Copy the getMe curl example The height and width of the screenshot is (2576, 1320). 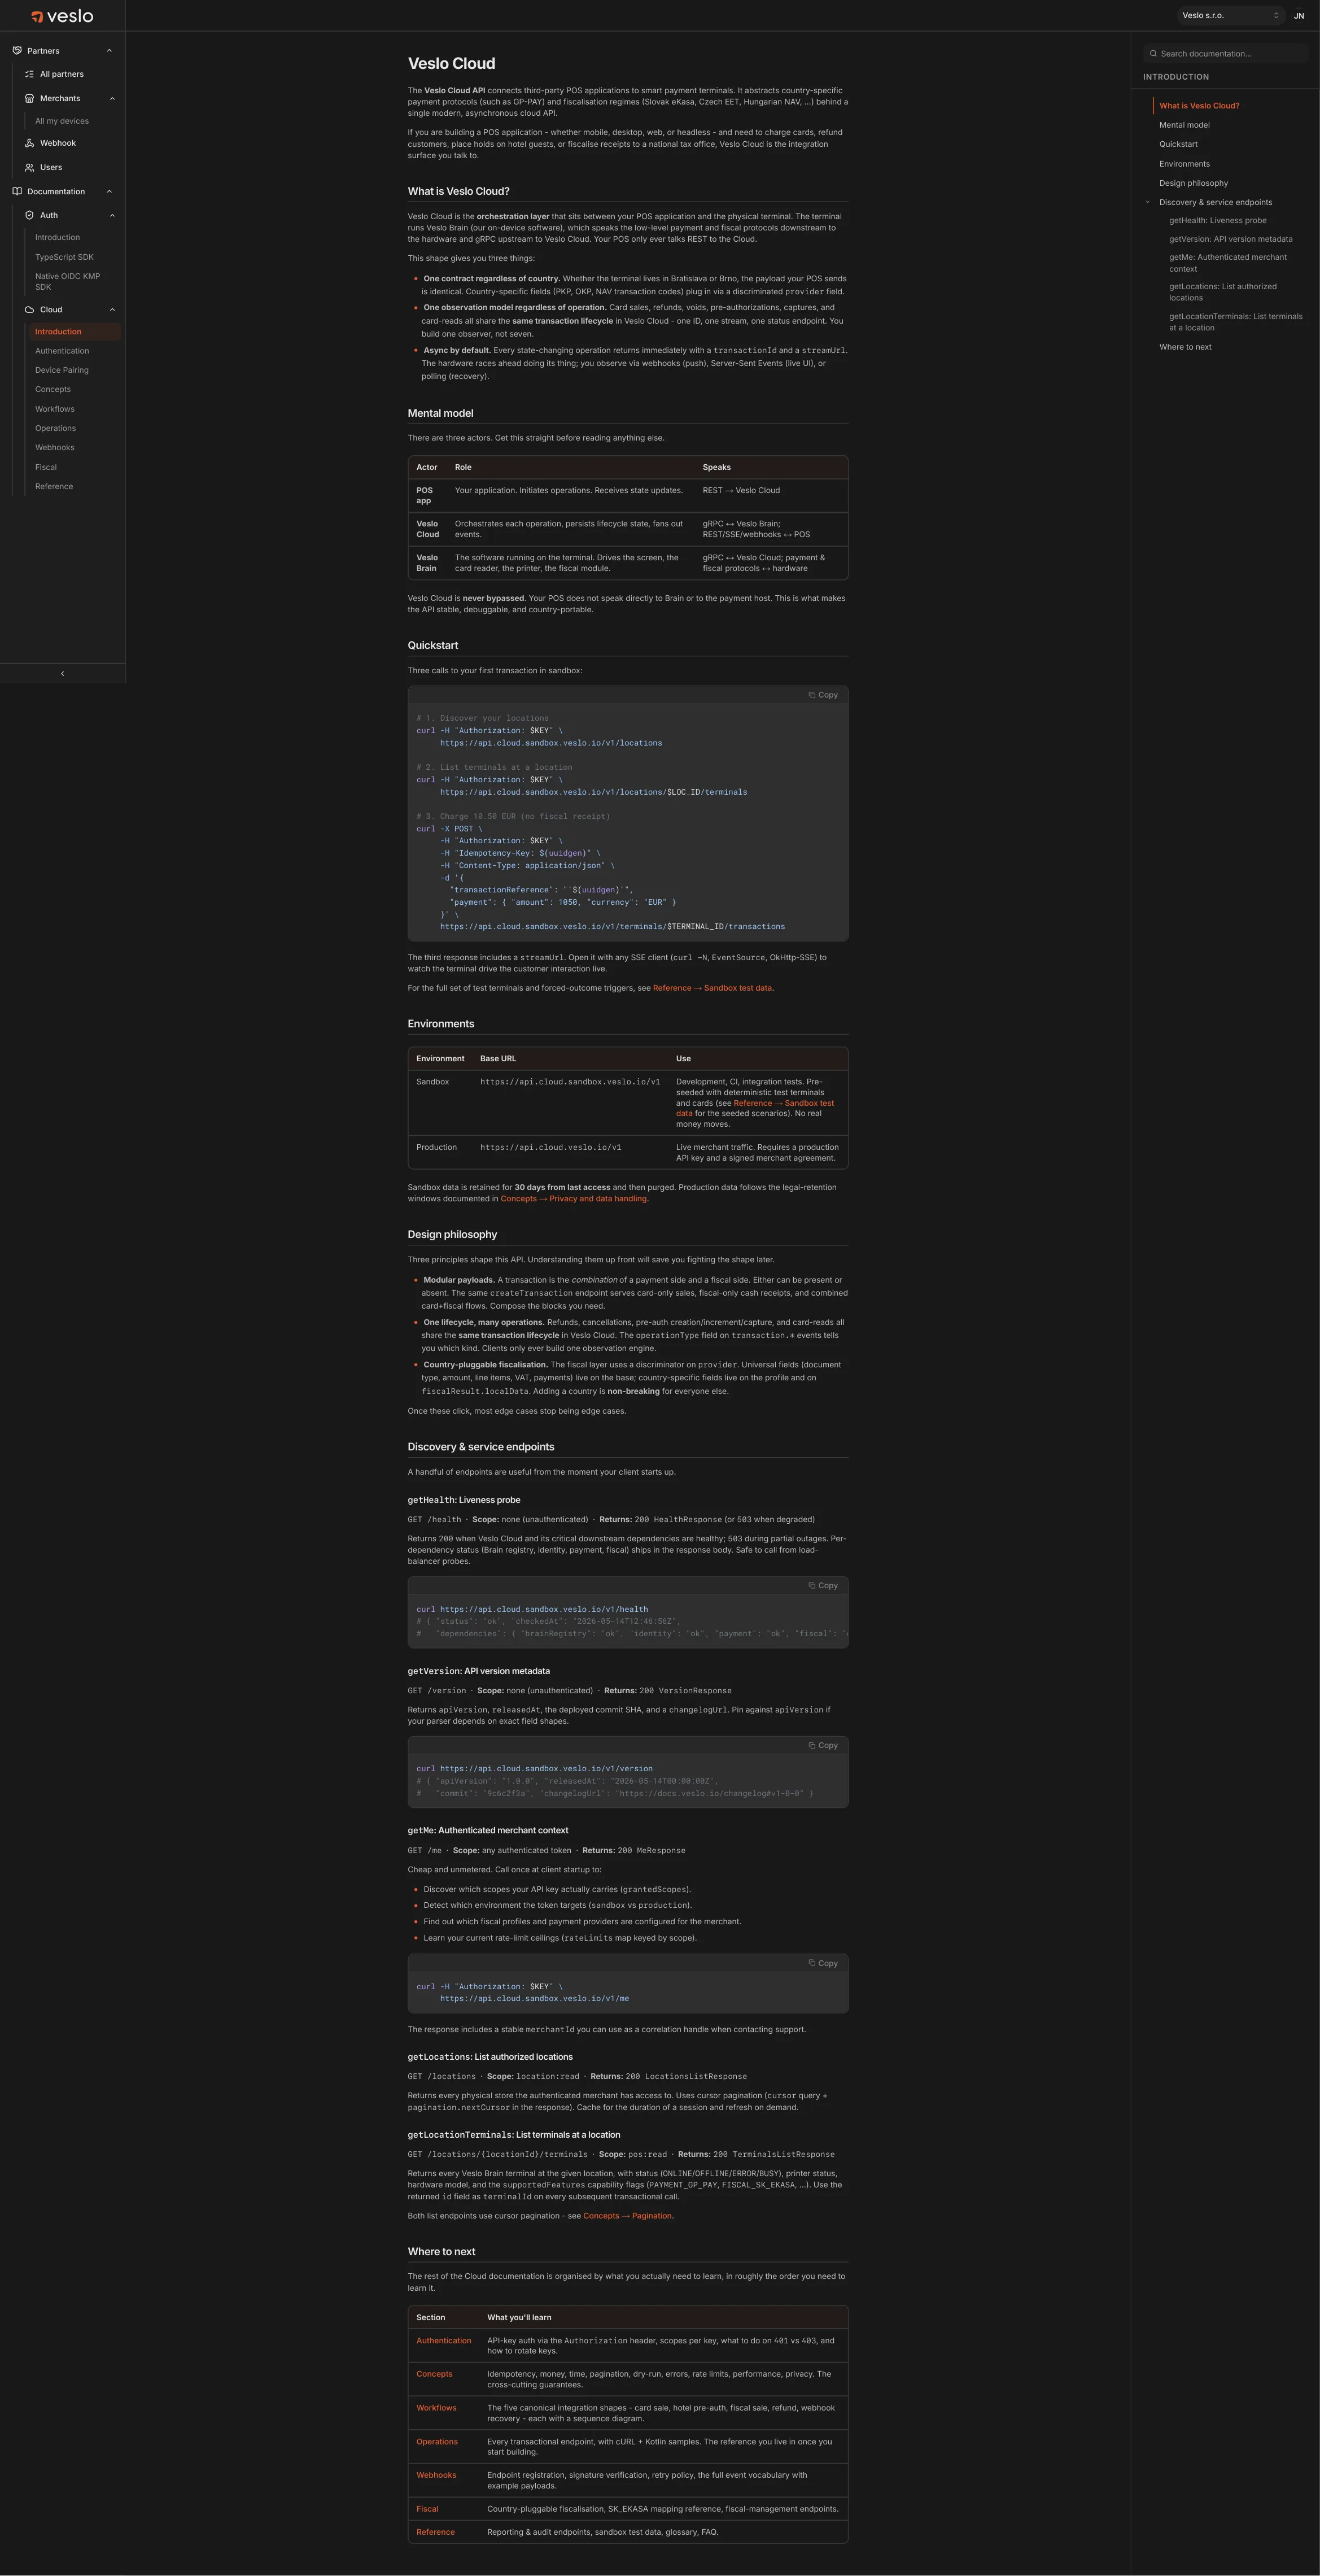click(x=823, y=1963)
